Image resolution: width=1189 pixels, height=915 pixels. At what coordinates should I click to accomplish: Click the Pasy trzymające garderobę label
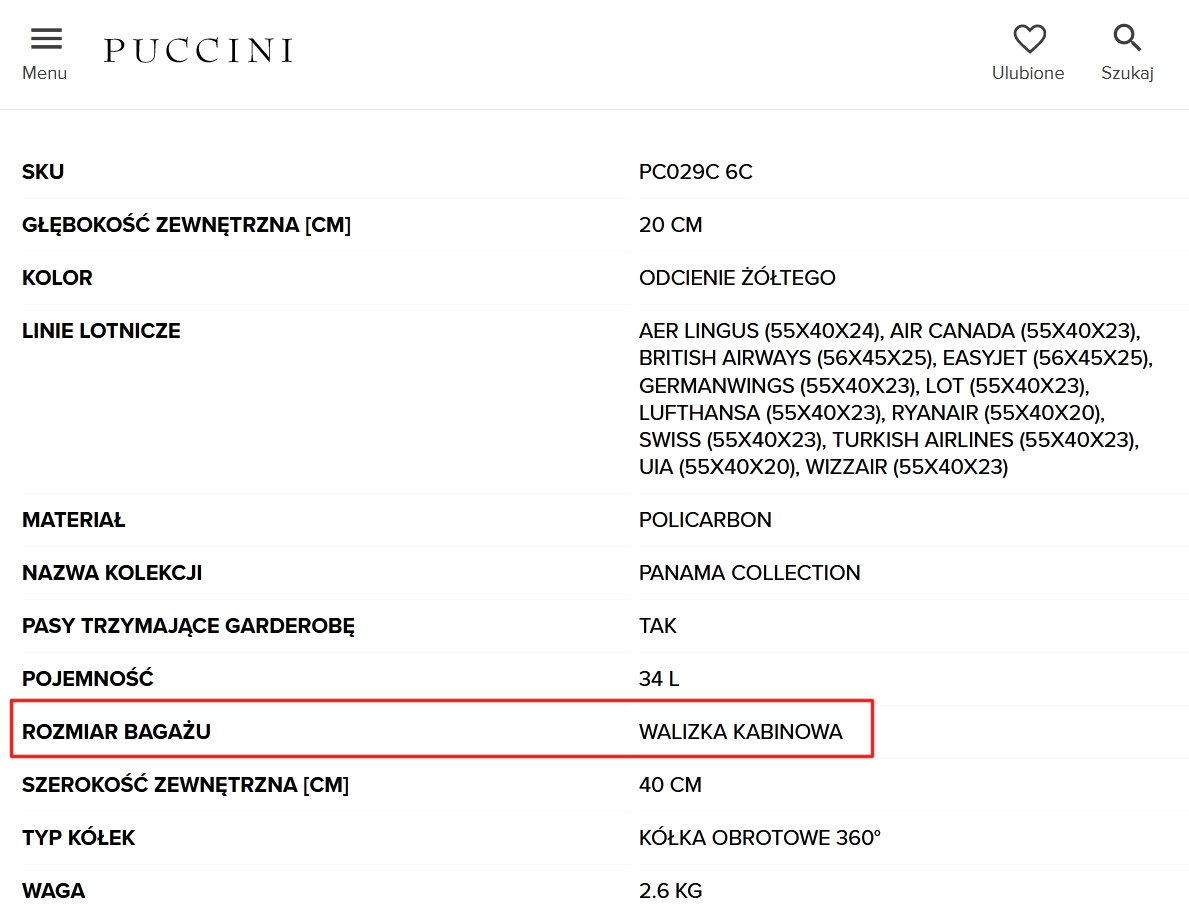(x=188, y=626)
